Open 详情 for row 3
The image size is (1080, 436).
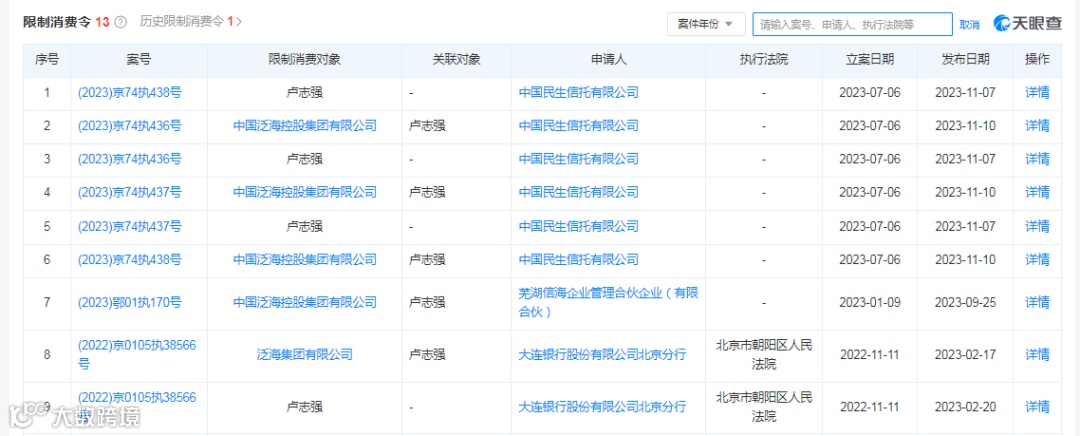[1037, 159]
